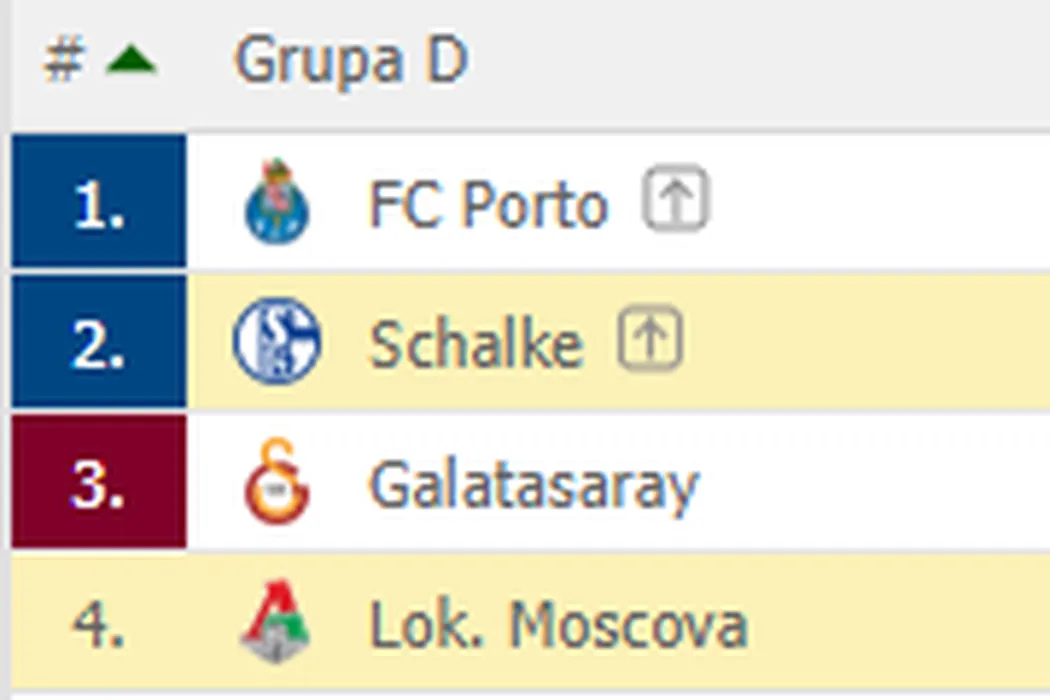
Task: Open the Schalke team link
Action: 476,344
